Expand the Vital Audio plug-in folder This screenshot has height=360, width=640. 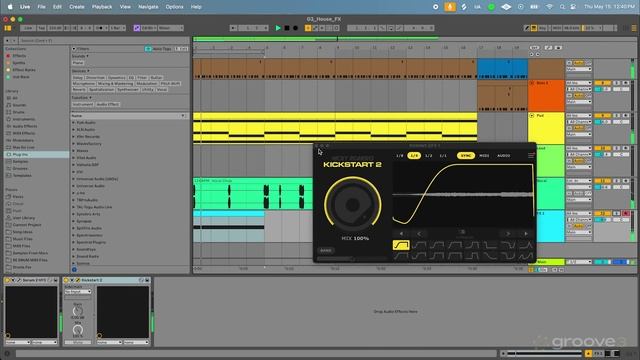tap(73, 158)
